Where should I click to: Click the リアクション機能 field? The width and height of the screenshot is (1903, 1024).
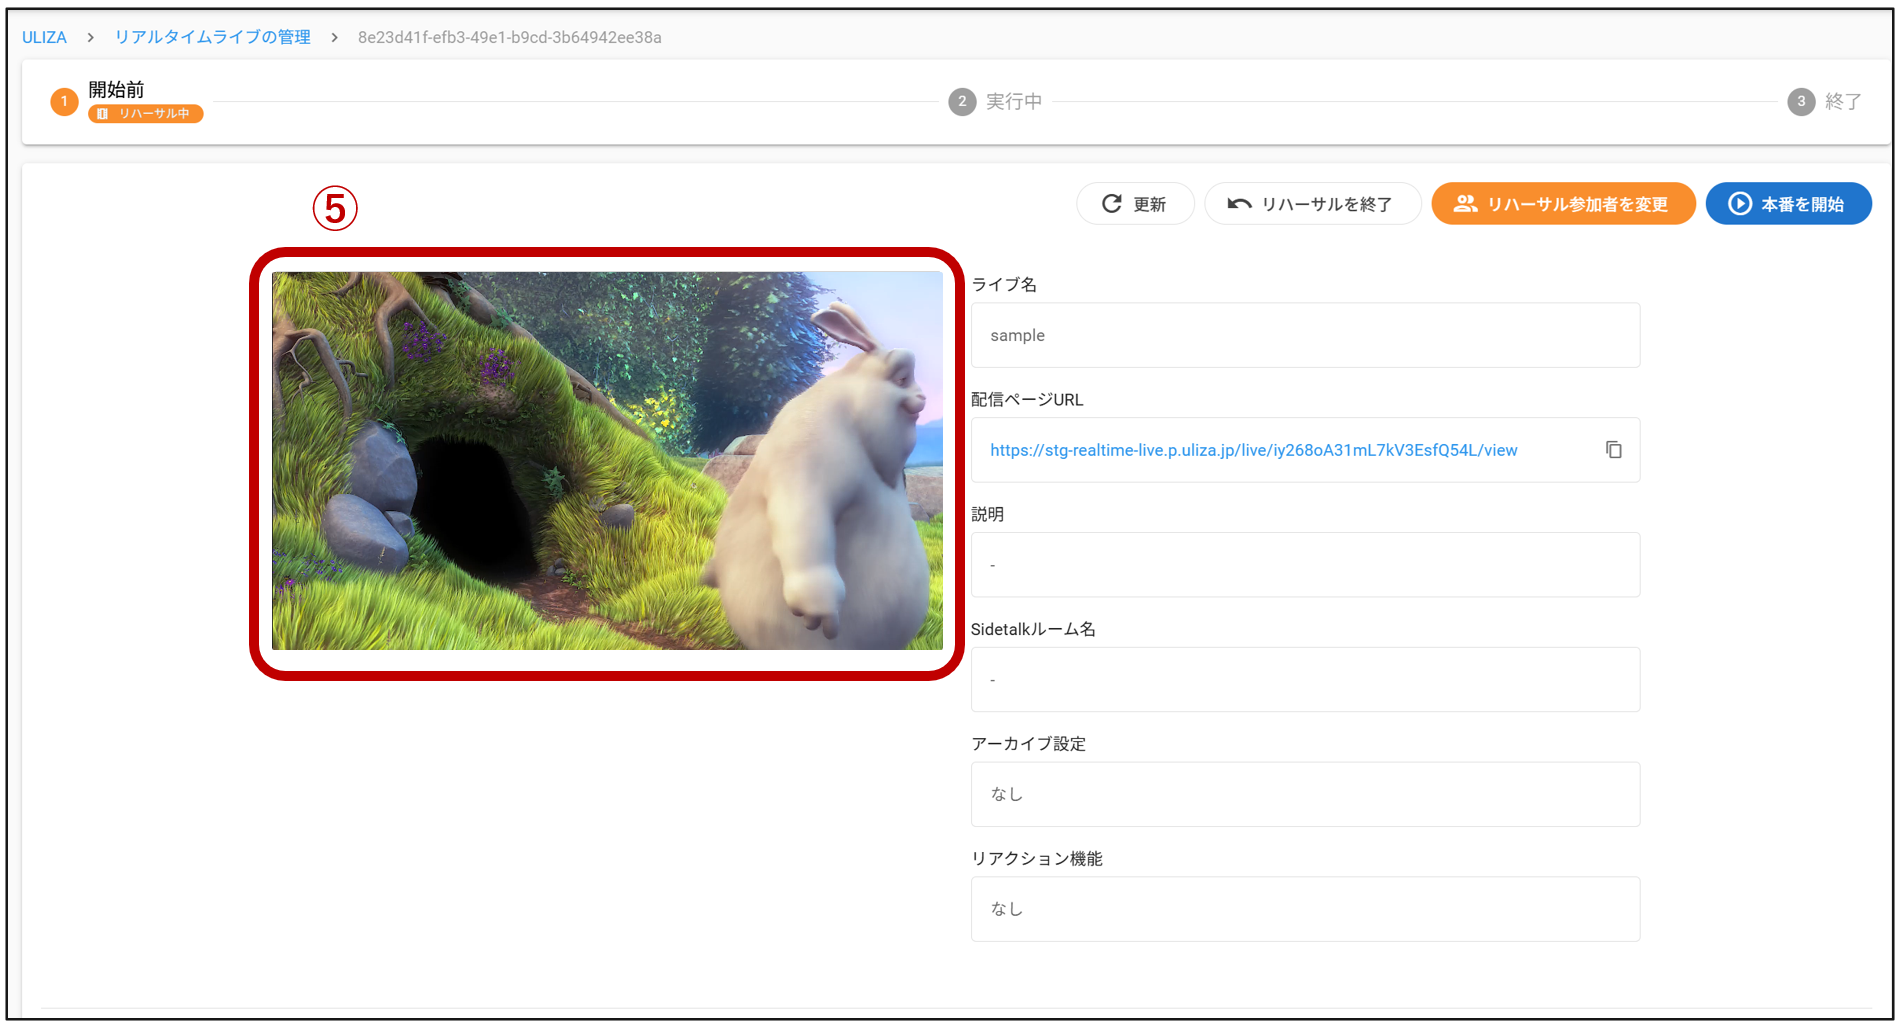coord(1305,909)
